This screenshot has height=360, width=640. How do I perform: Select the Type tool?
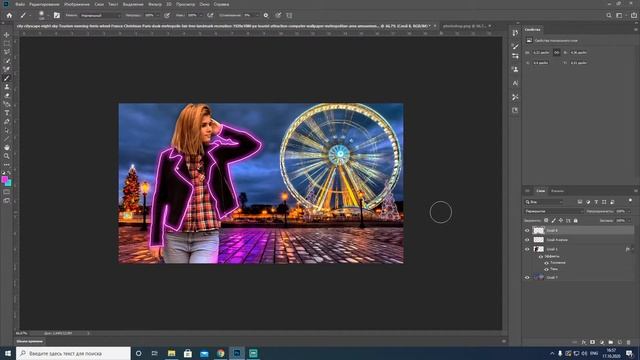[7, 113]
